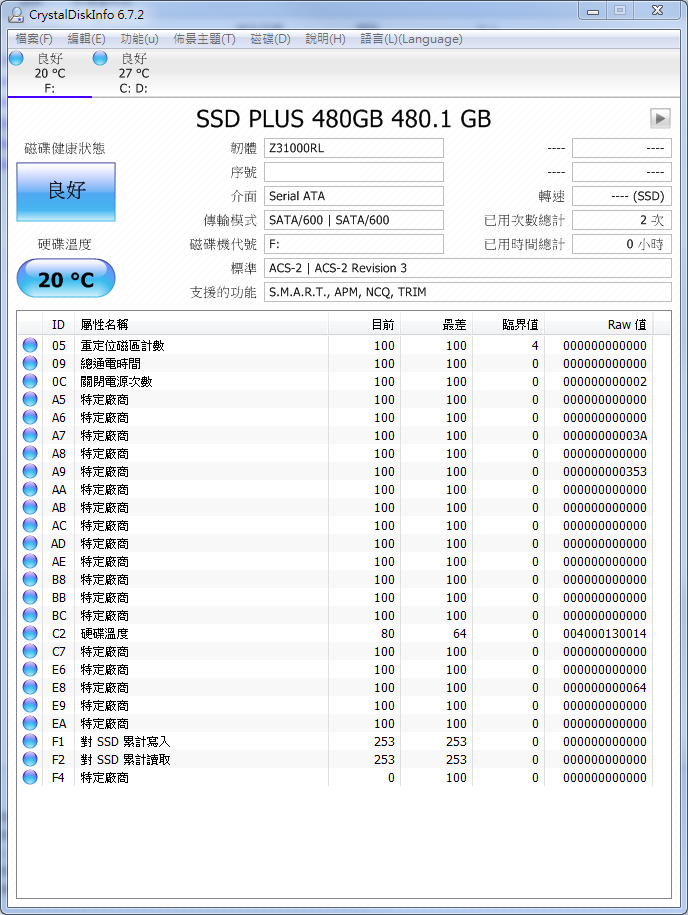Image resolution: width=688 pixels, height=915 pixels.
Task: Click the power-on hours field 0 小時
Action: [x=621, y=244]
